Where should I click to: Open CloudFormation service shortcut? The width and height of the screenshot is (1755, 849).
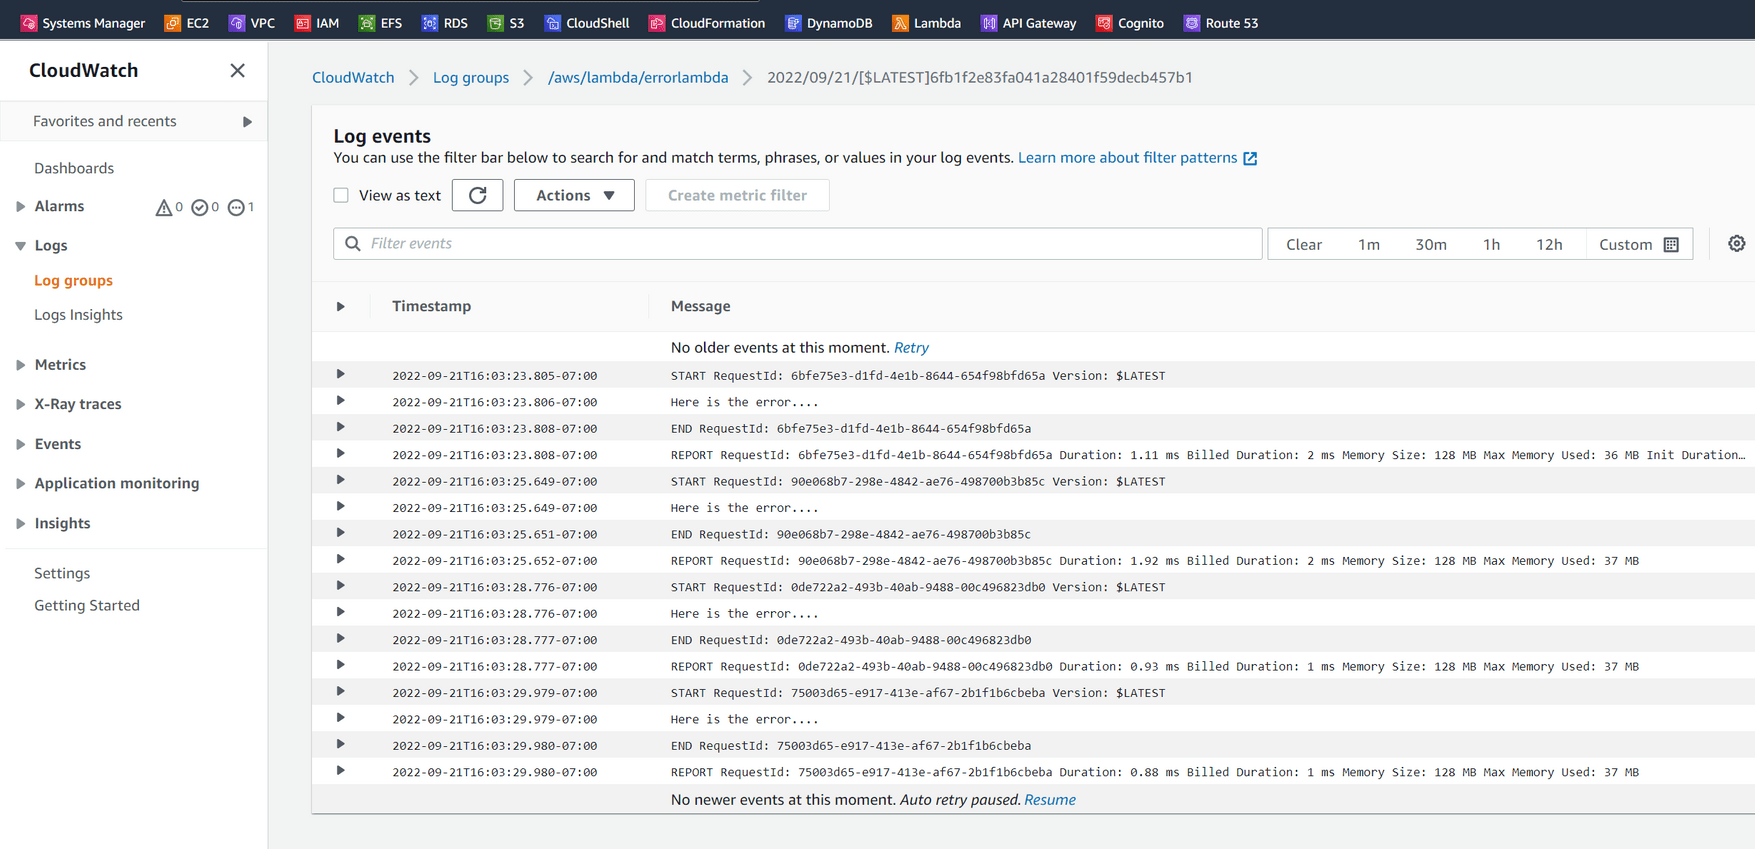[x=707, y=23]
